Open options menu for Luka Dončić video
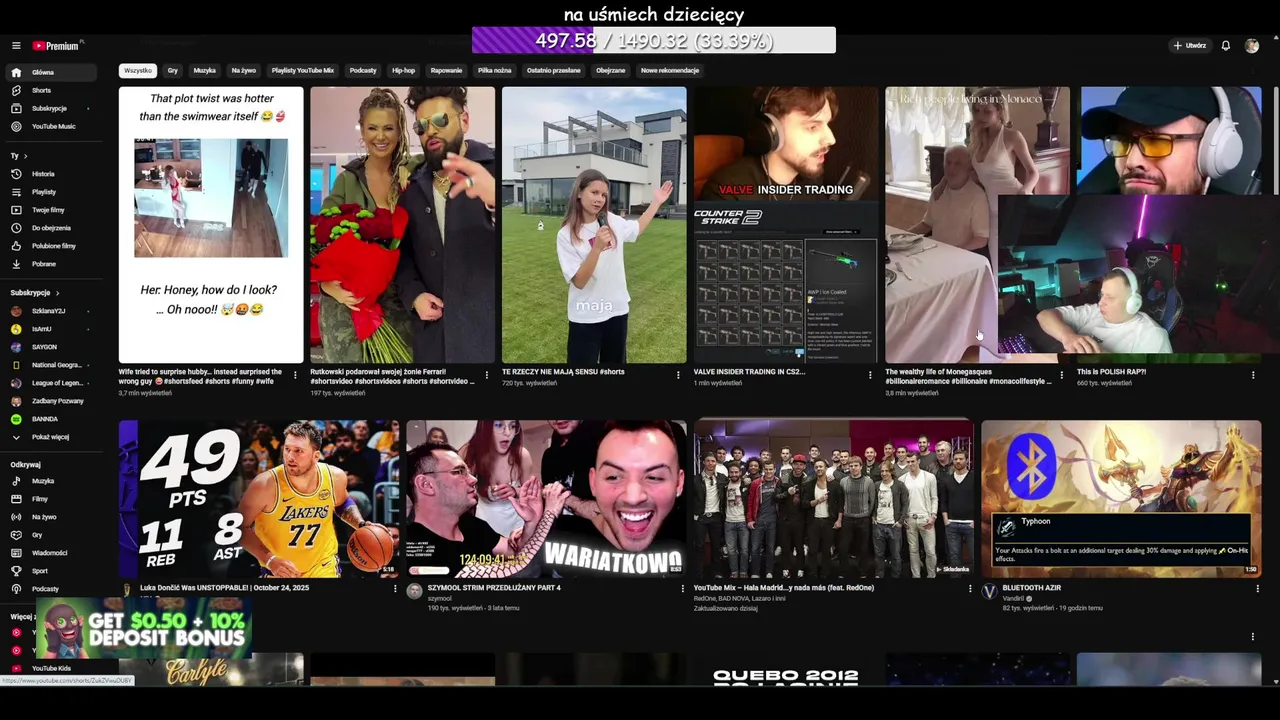Image resolution: width=1280 pixels, height=720 pixels. pos(395,589)
